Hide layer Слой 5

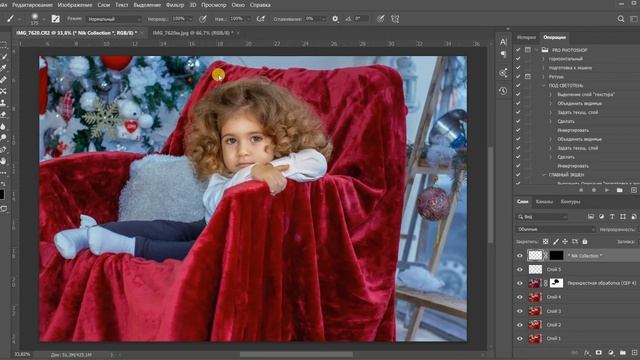(520, 269)
